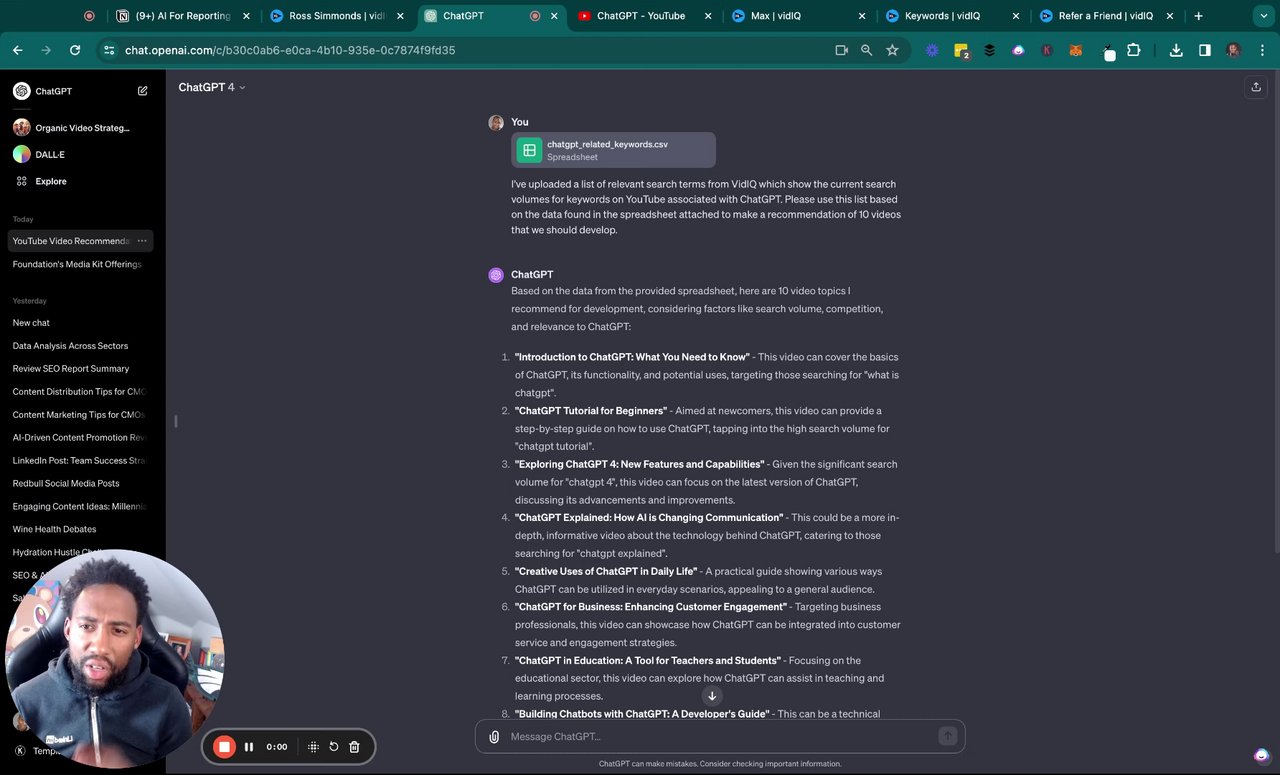The image size is (1280, 775).
Task: Open options for YouTube Video Recommendations chat
Action: 142,241
